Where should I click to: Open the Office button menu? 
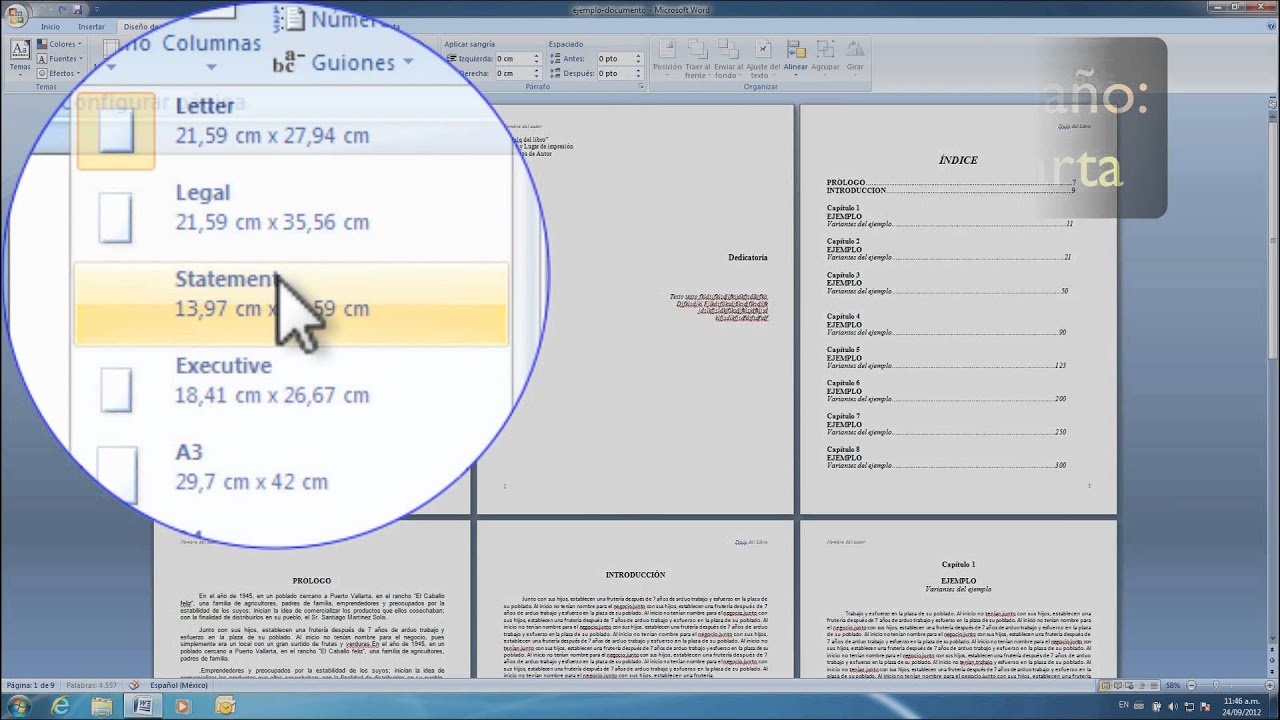point(16,14)
